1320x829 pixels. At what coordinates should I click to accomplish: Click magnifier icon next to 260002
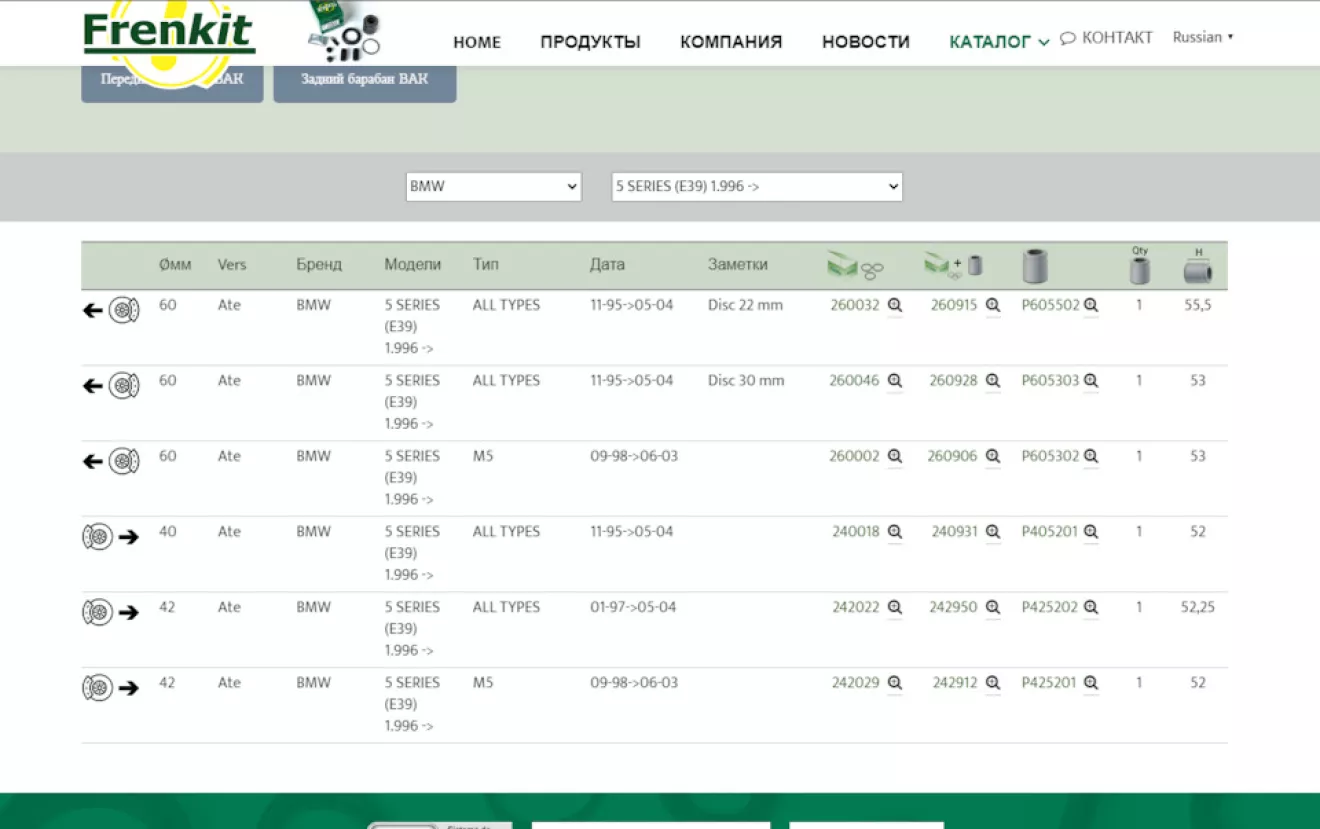click(x=895, y=456)
